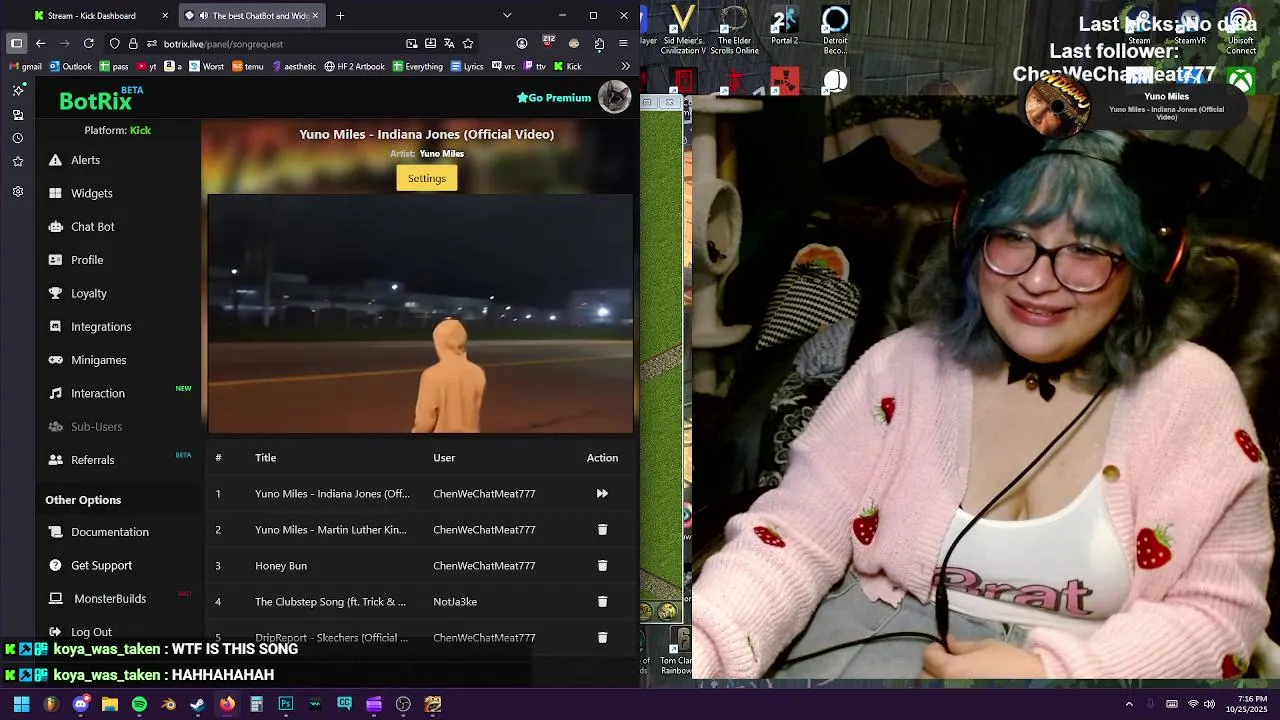Open temu bookmark

pyautogui.click(x=247, y=66)
